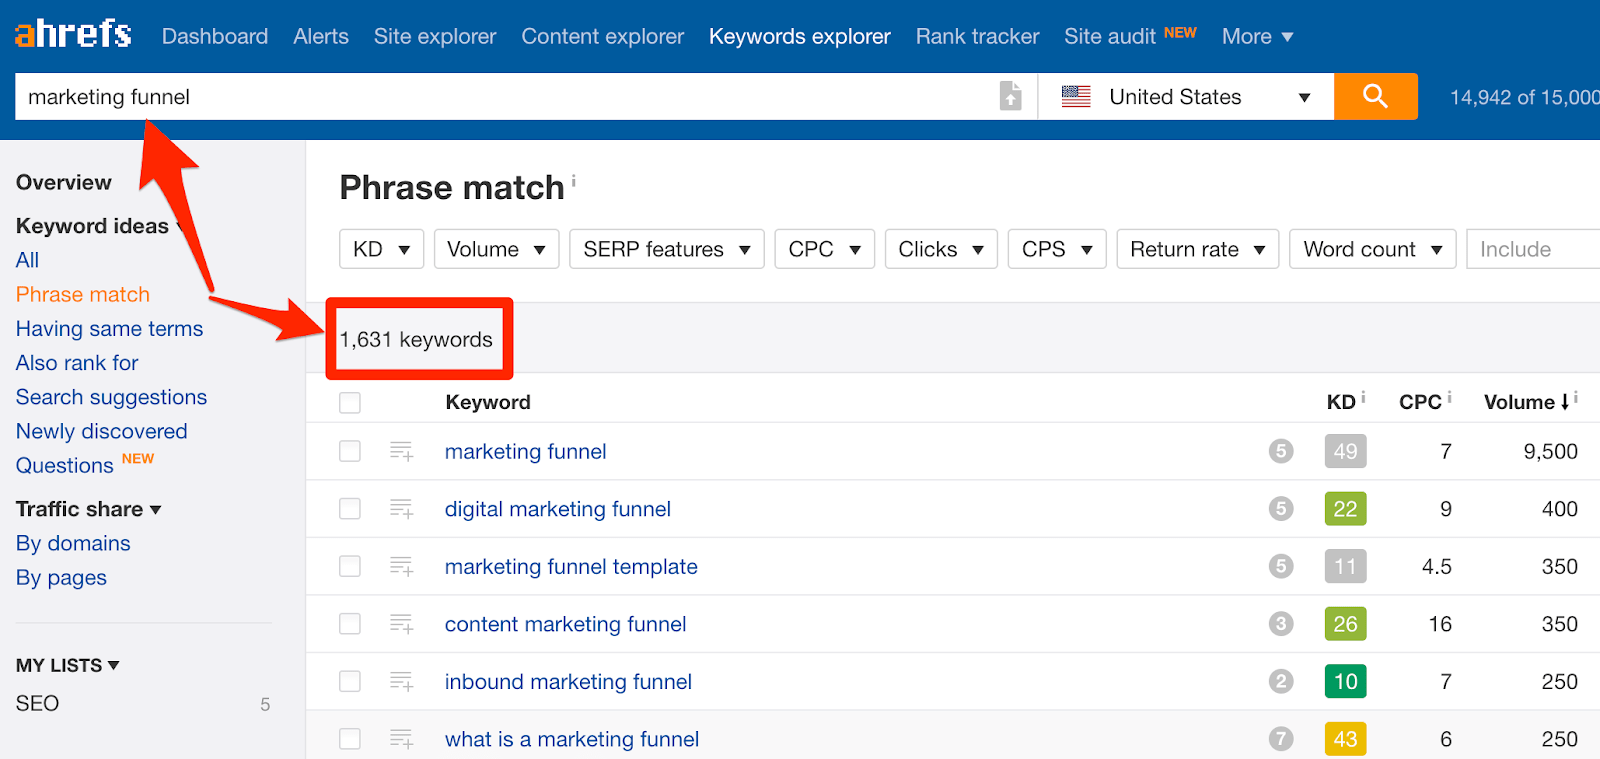Add 'content marketing funnel' to list icon
1600x759 pixels.
pos(401,624)
